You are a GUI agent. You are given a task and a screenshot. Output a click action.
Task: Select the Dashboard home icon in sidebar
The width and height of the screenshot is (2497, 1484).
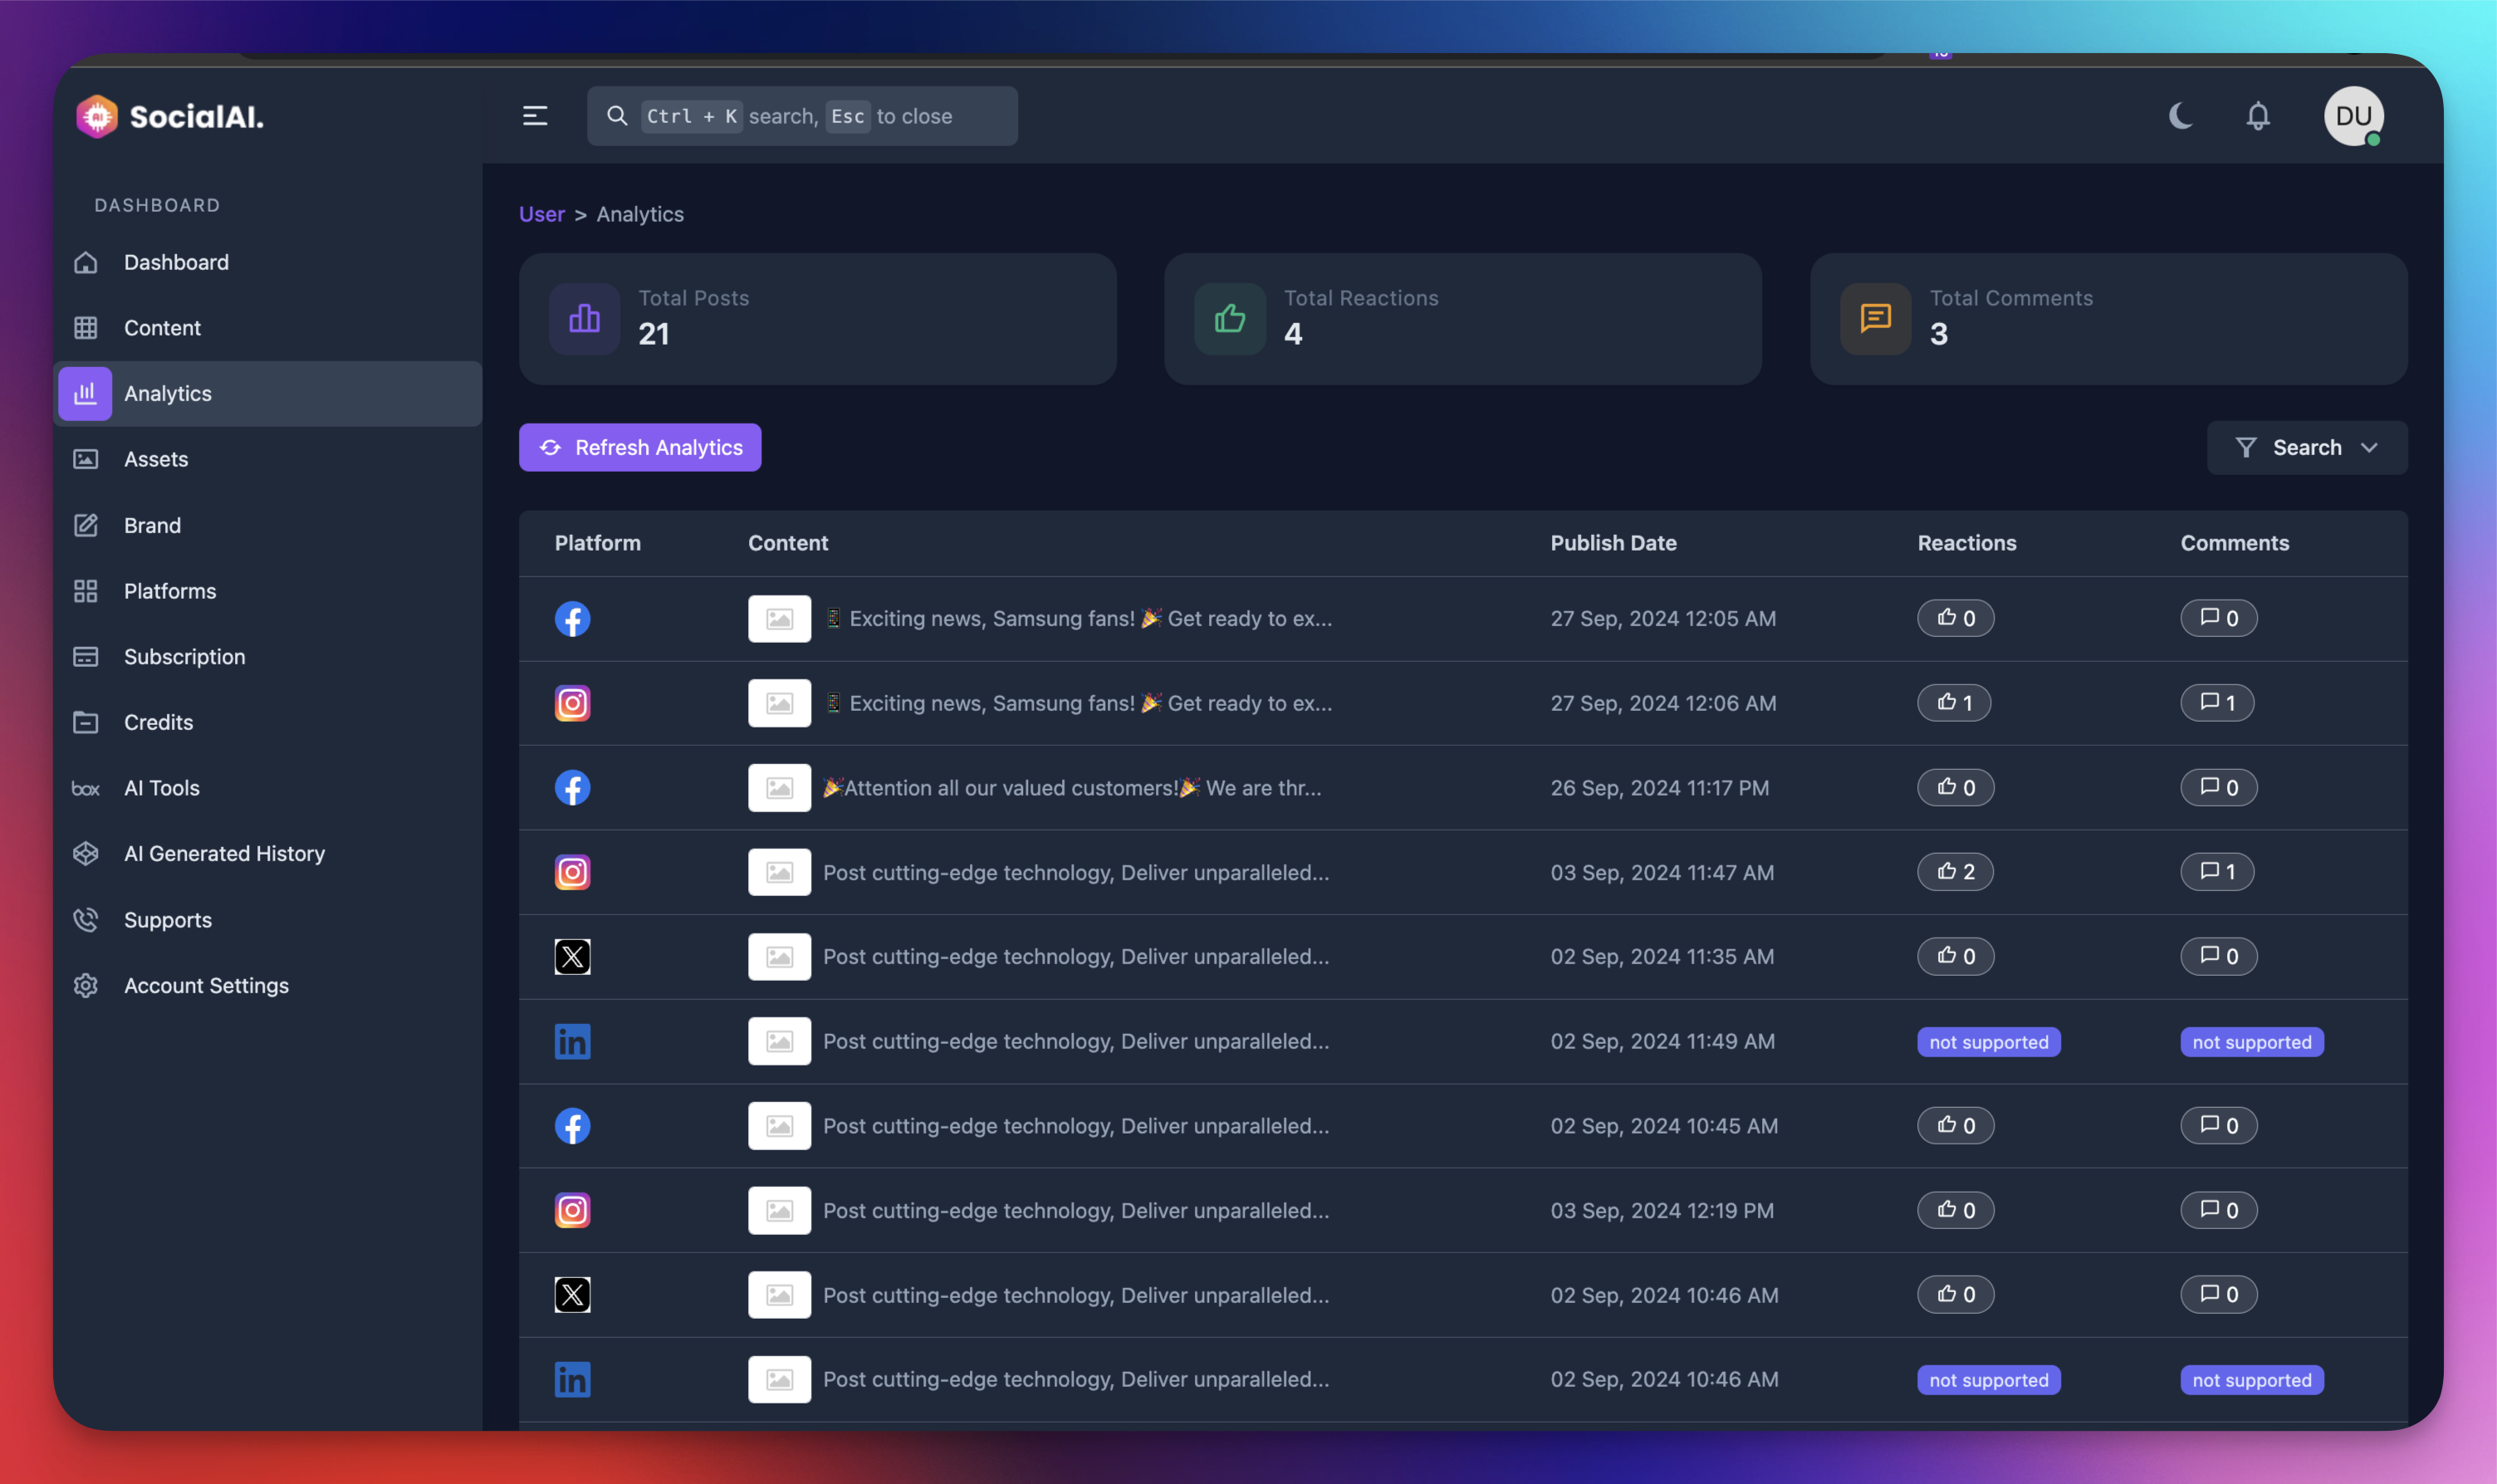point(86,262)
